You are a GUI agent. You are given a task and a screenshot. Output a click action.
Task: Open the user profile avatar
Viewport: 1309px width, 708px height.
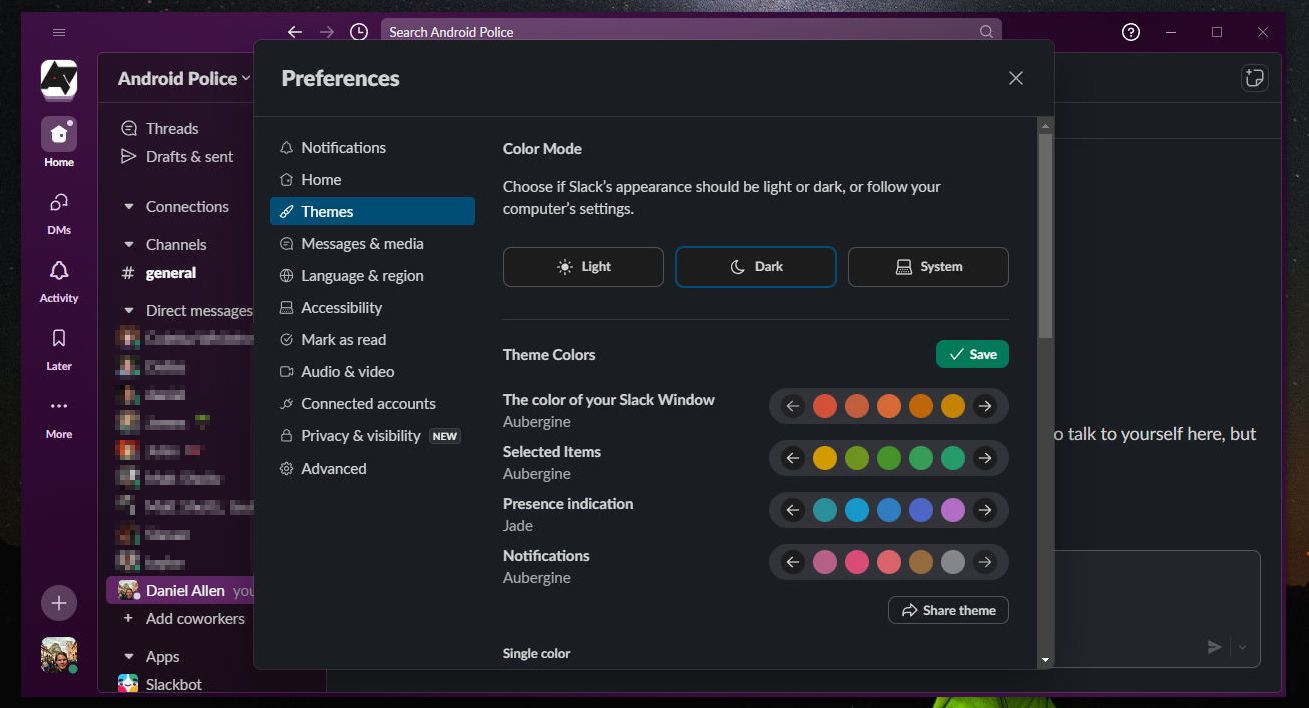point(59,655)
